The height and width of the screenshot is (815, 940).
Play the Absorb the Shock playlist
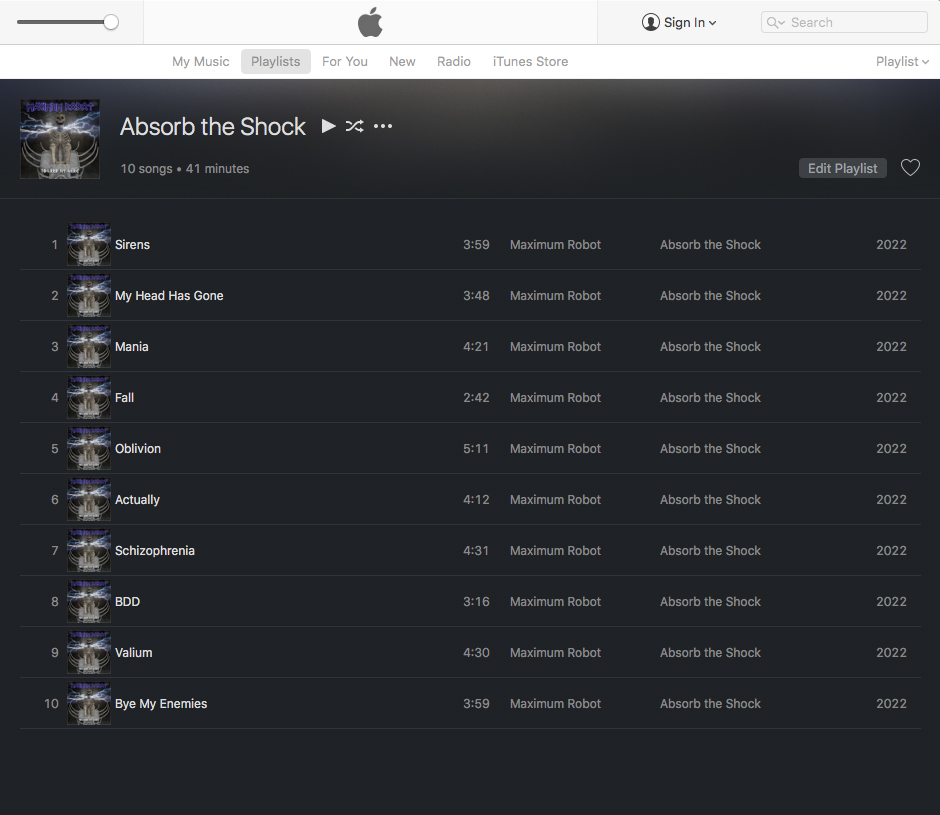pyautogui.click(x=328, y=126)
